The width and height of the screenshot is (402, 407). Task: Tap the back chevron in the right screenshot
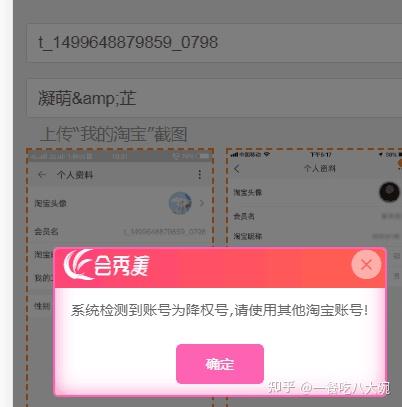(237, 169)
